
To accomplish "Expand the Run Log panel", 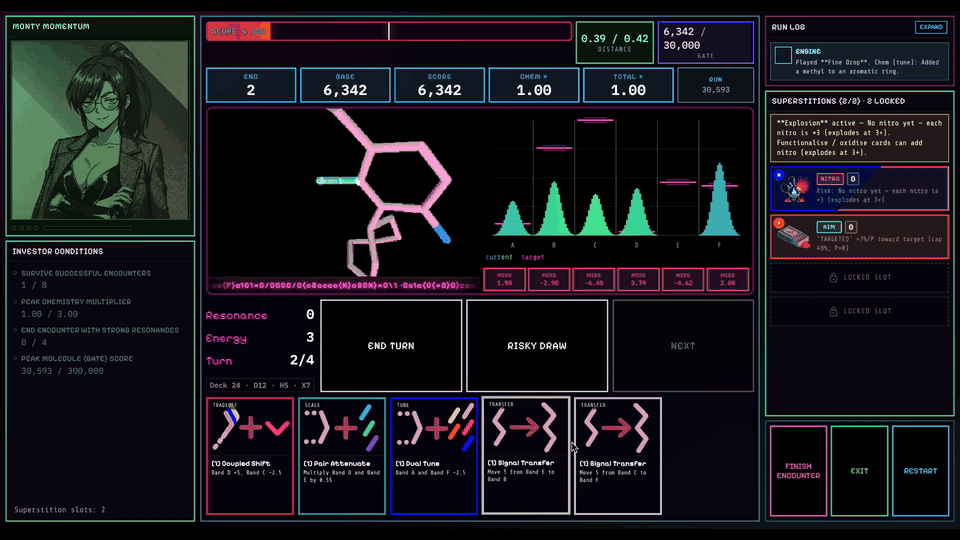I will 931,27.
